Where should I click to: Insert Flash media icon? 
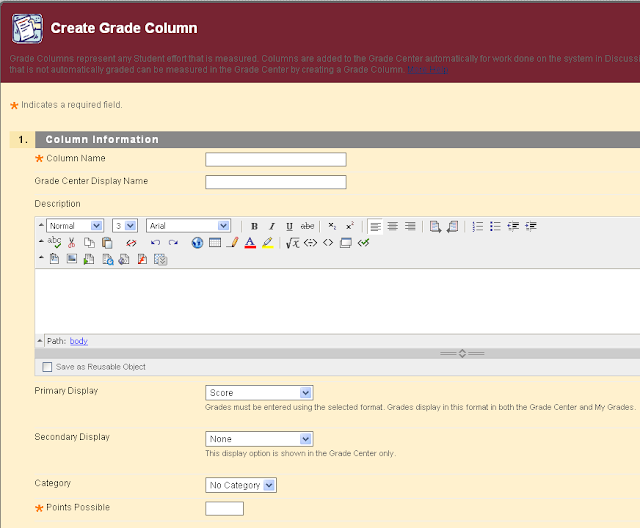click(142, 259)
